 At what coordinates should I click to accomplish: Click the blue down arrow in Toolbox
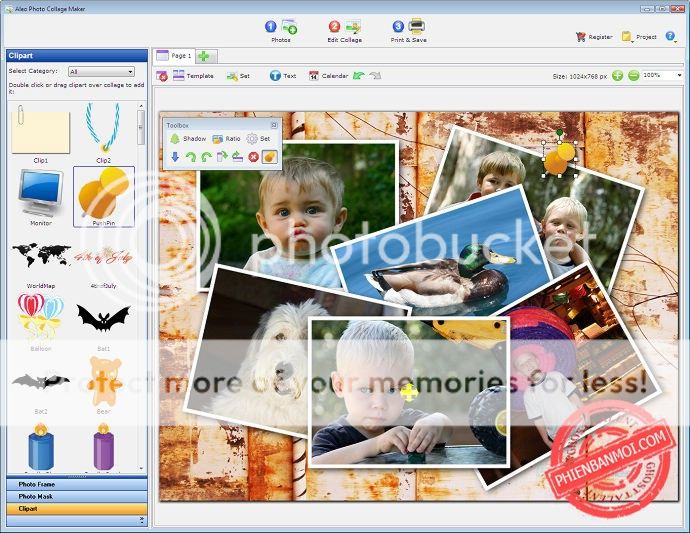click(175, 156)
